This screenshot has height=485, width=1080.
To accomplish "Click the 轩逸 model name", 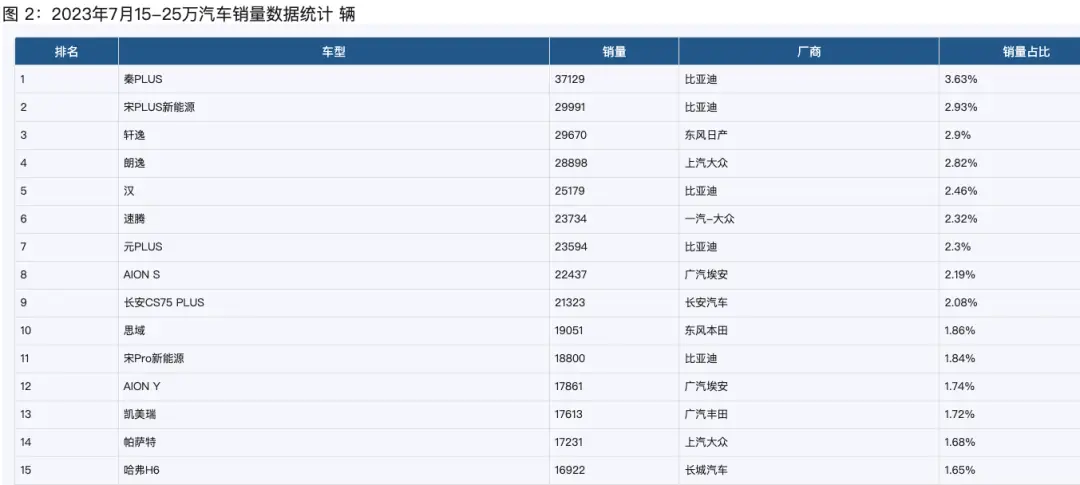I will point(134,135).
